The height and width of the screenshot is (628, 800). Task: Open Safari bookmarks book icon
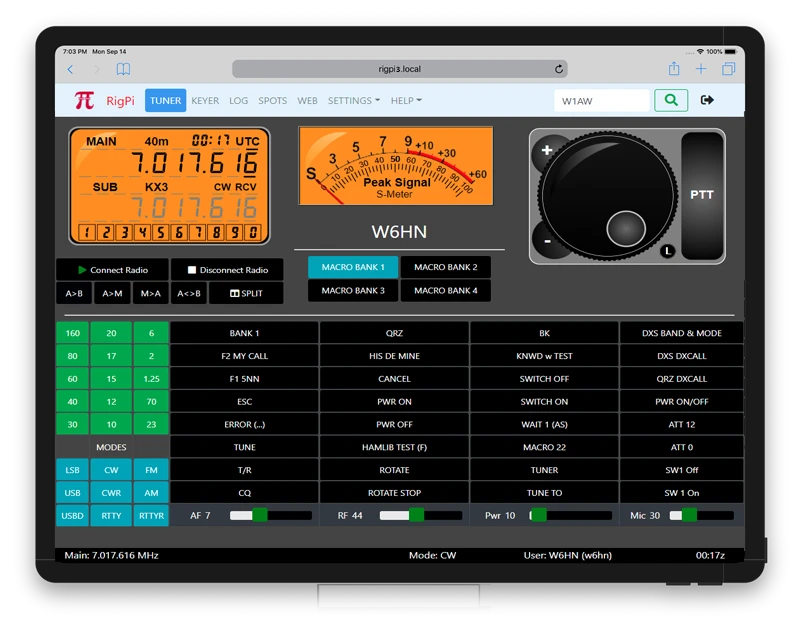(123, 69)
